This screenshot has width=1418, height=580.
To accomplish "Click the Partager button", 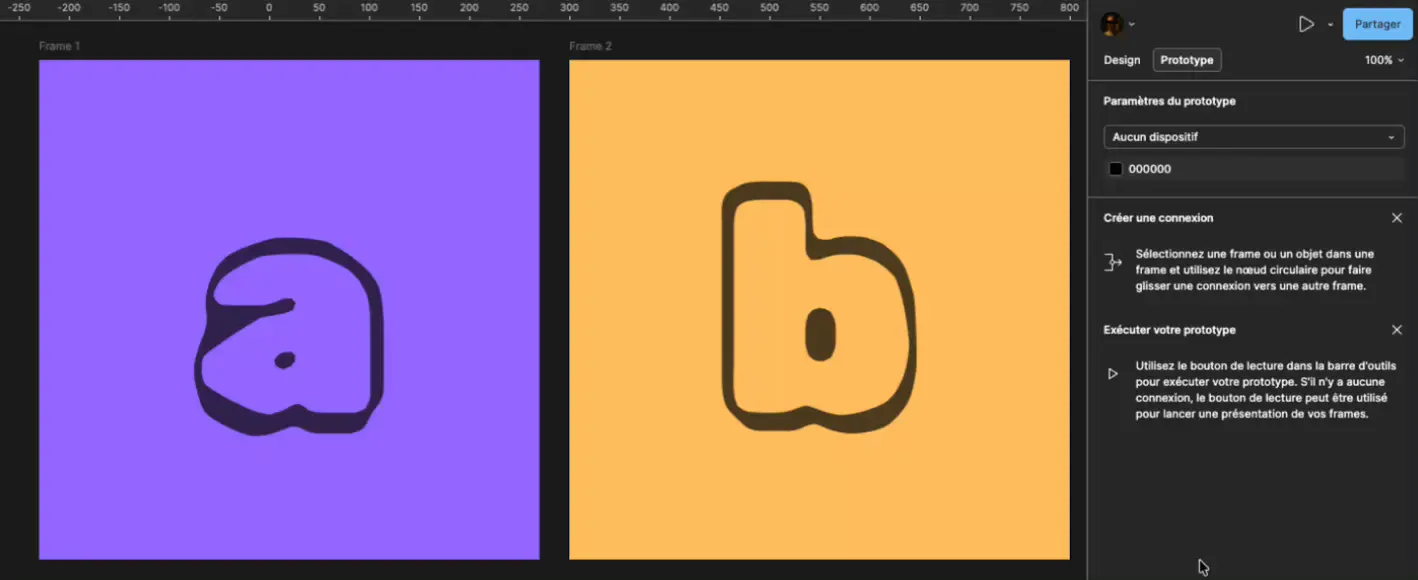I will 1377,24.
